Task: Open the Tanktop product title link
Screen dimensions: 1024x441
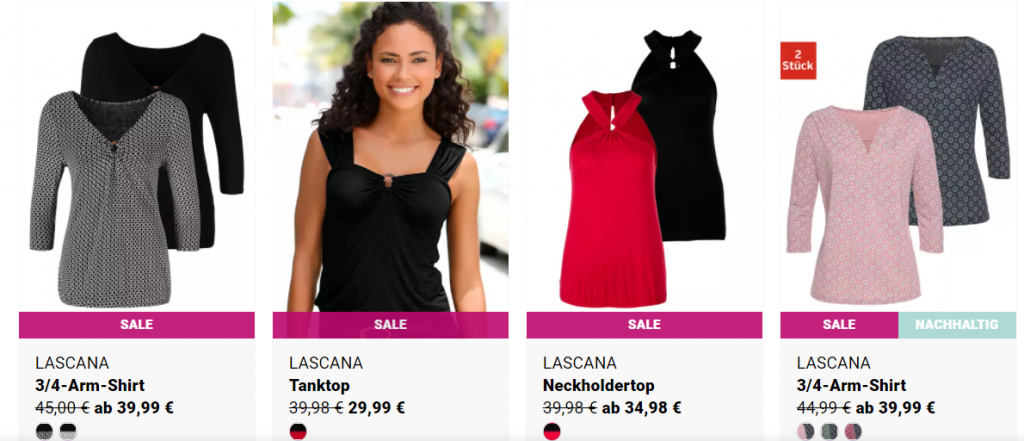Action: click(x=319, y=385)
